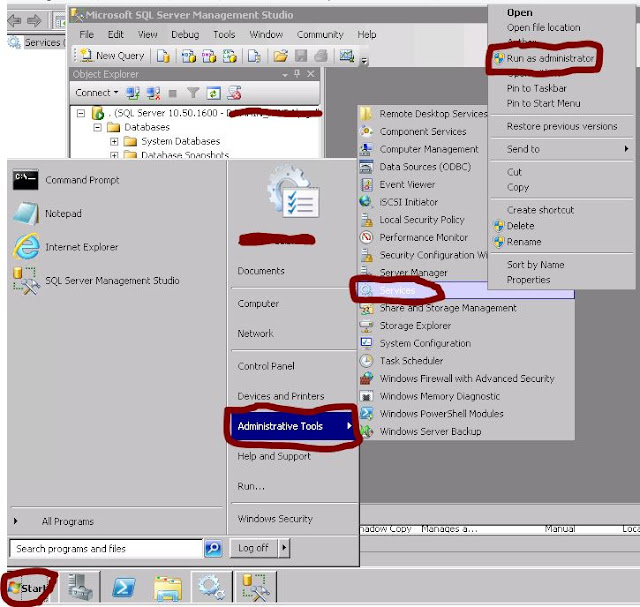
Task: Click the Search programs and files field
Action: (x=105, y=549)
